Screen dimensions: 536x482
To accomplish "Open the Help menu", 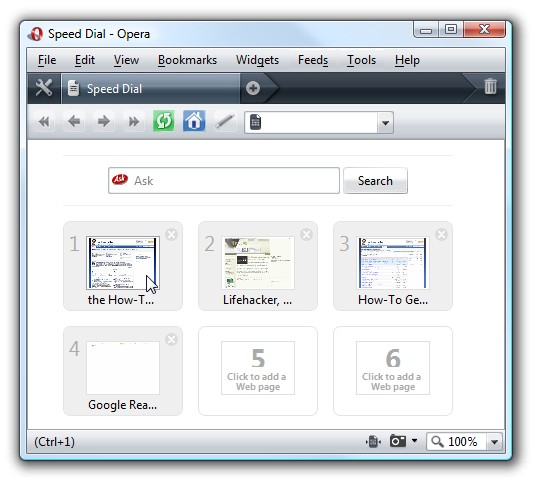I will click(x=407, y=60).
